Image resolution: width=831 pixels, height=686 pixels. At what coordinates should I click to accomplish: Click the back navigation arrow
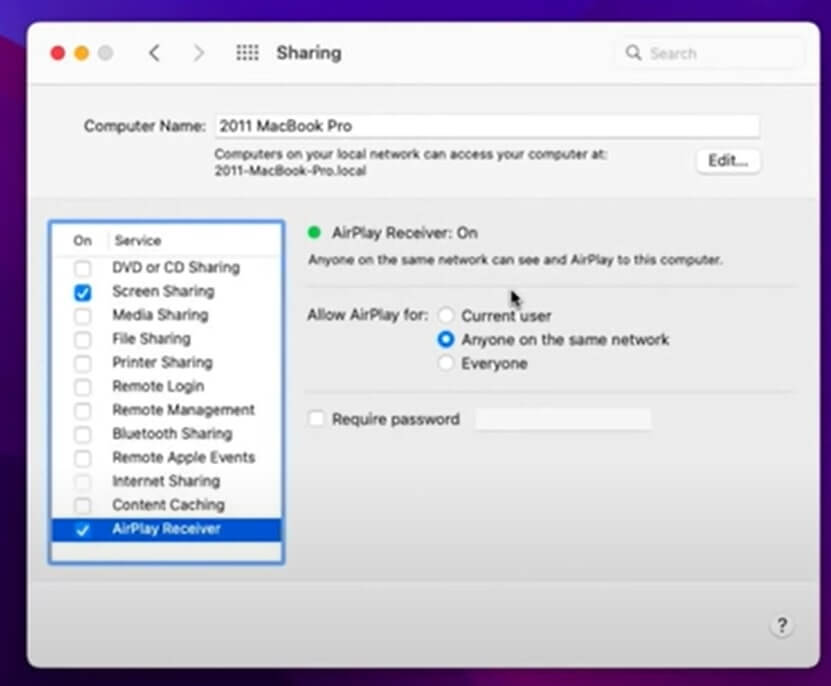tap(154, 53)
